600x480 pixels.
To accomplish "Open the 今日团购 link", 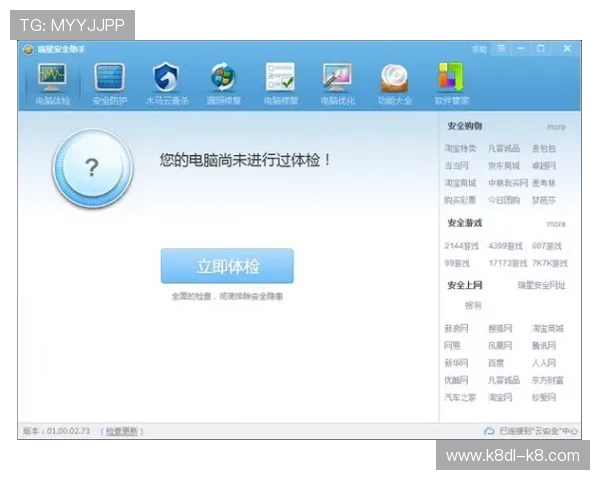I will point(504,200).
